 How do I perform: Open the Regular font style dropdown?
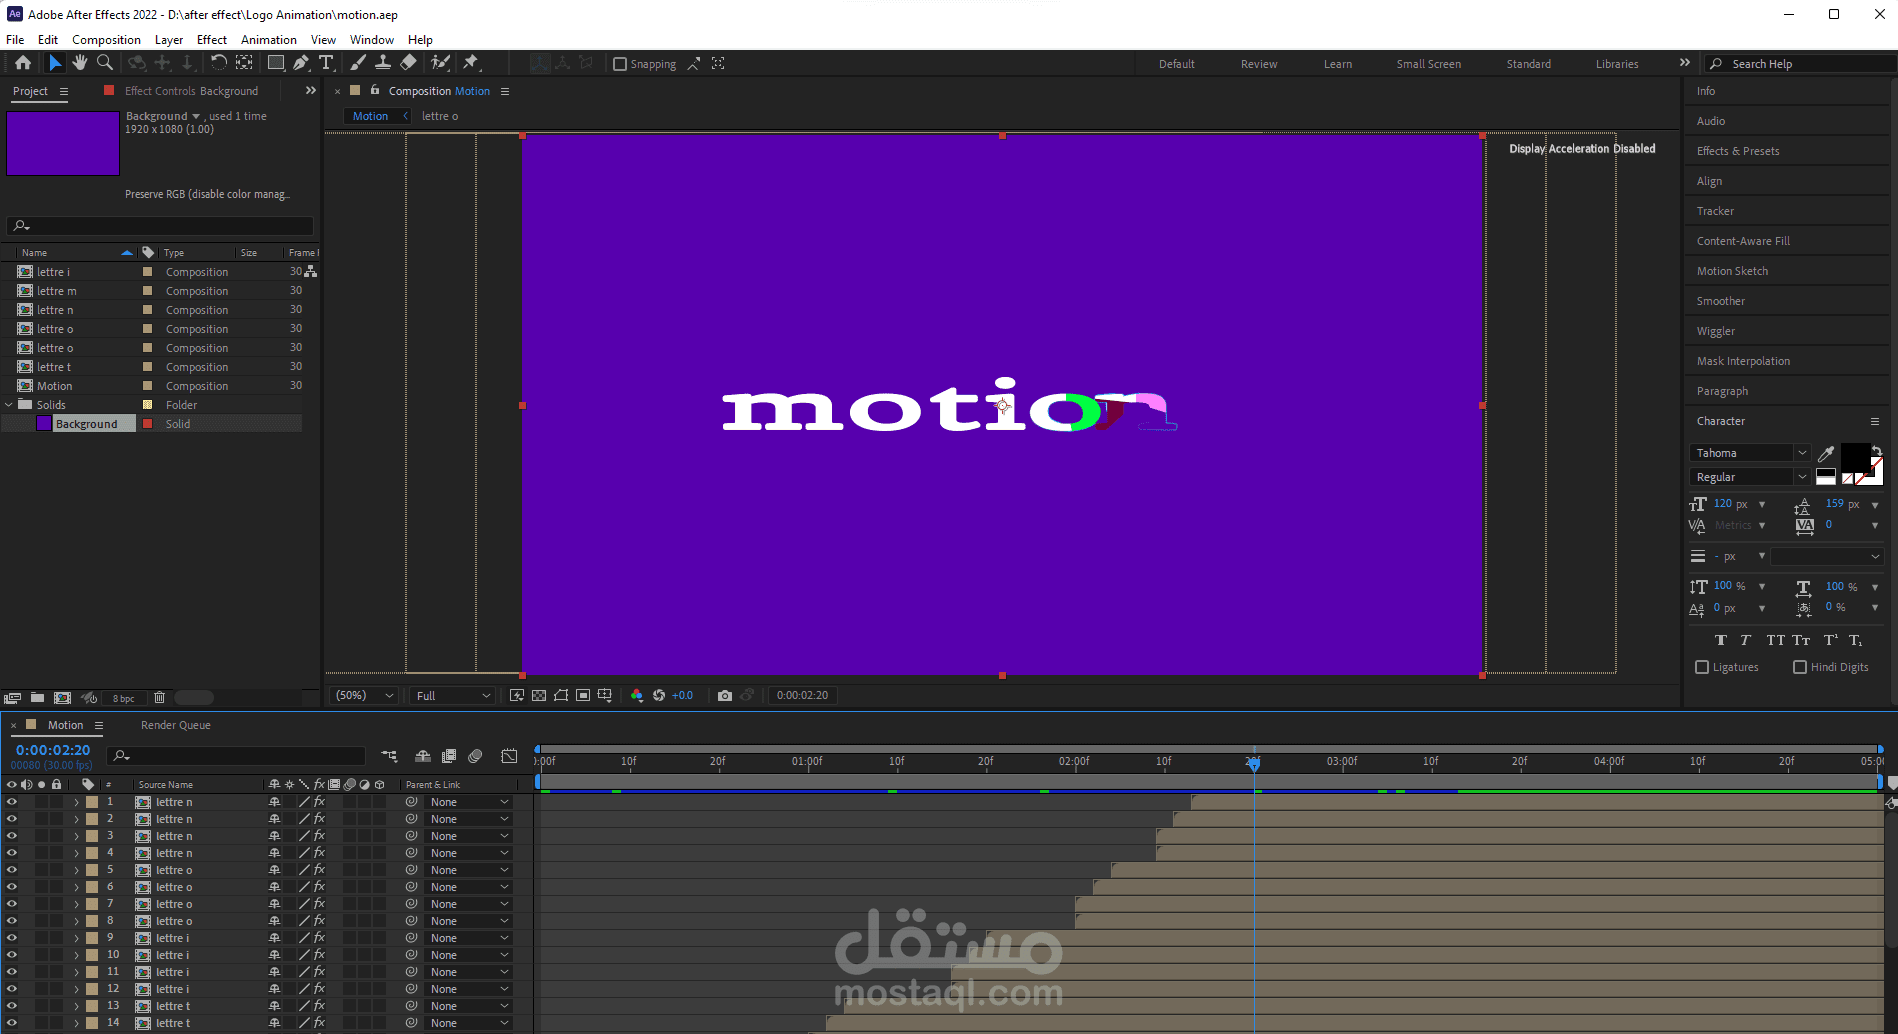pos(1749,477)
